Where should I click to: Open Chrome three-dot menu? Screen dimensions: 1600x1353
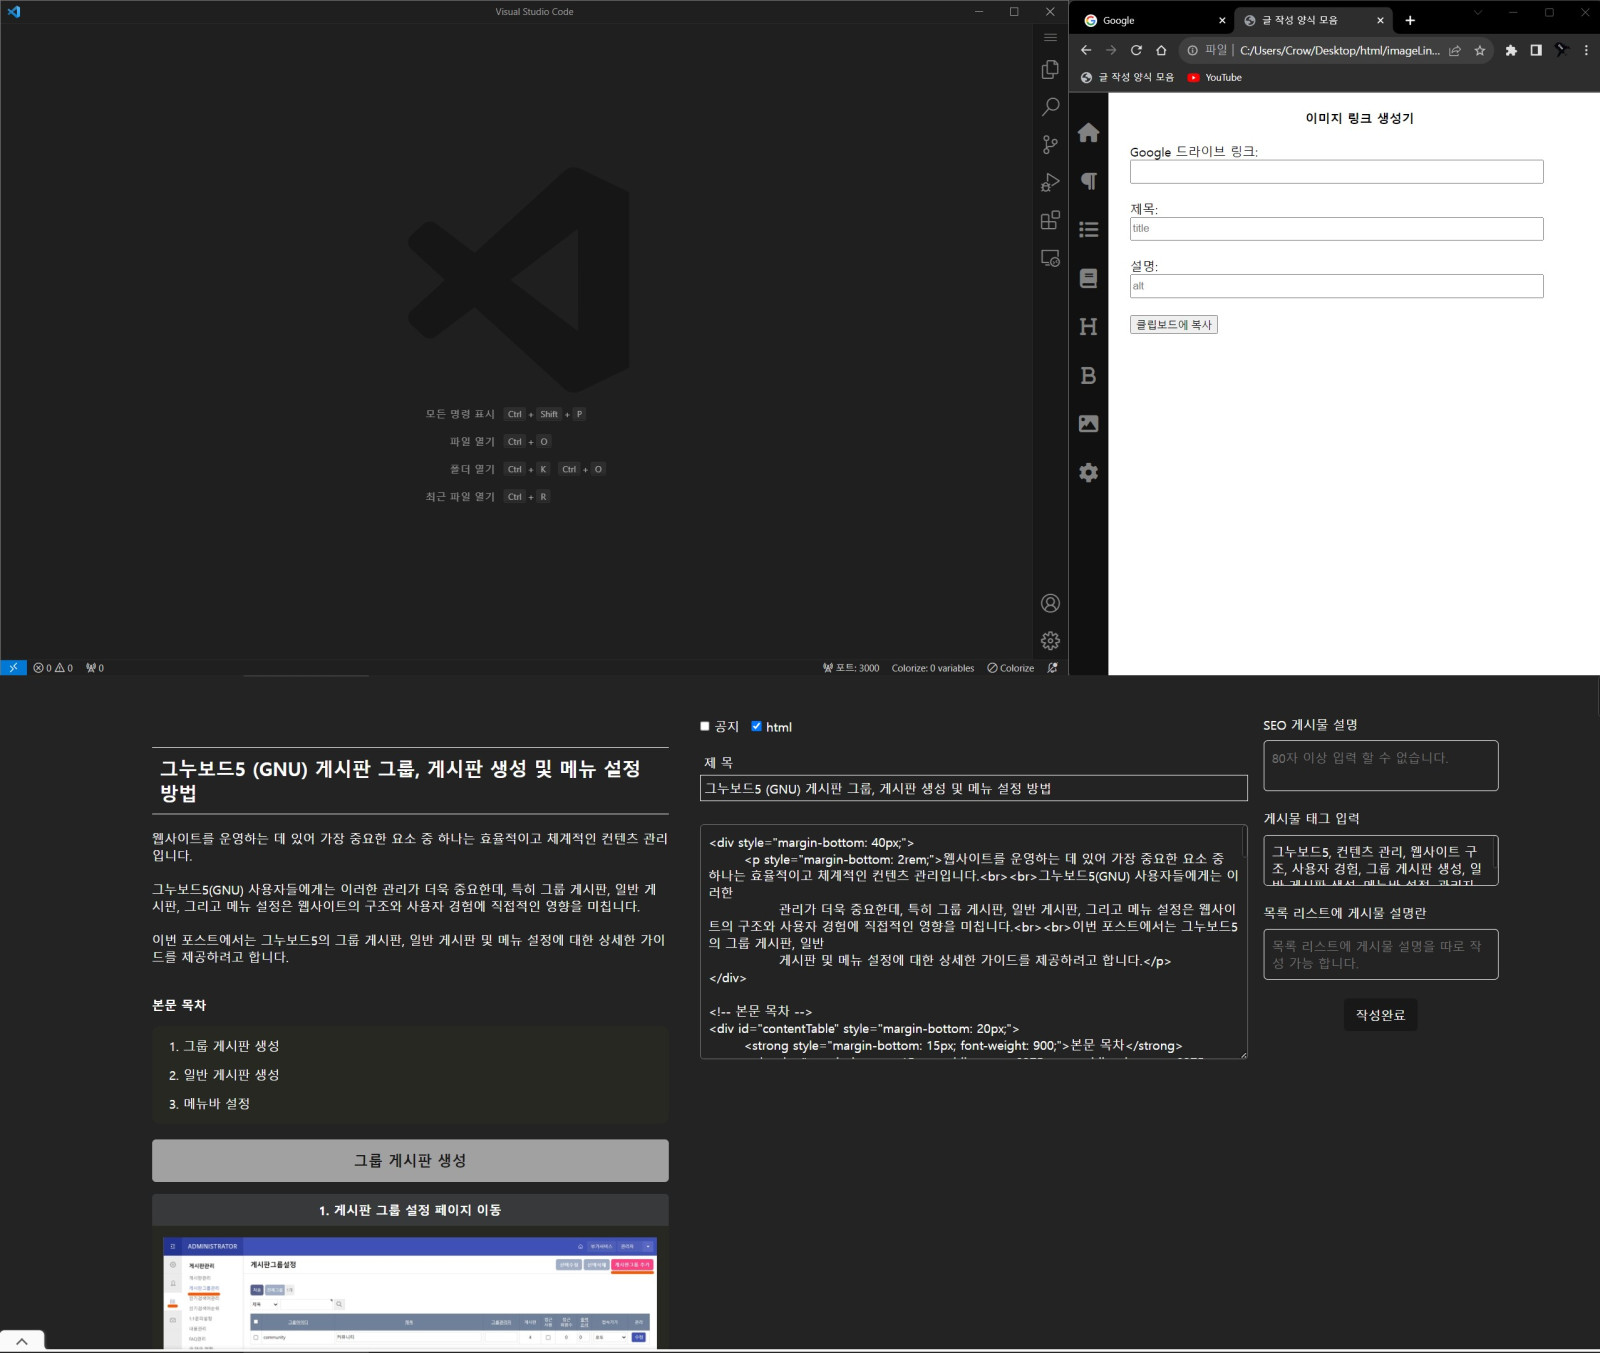[1586, 50]
